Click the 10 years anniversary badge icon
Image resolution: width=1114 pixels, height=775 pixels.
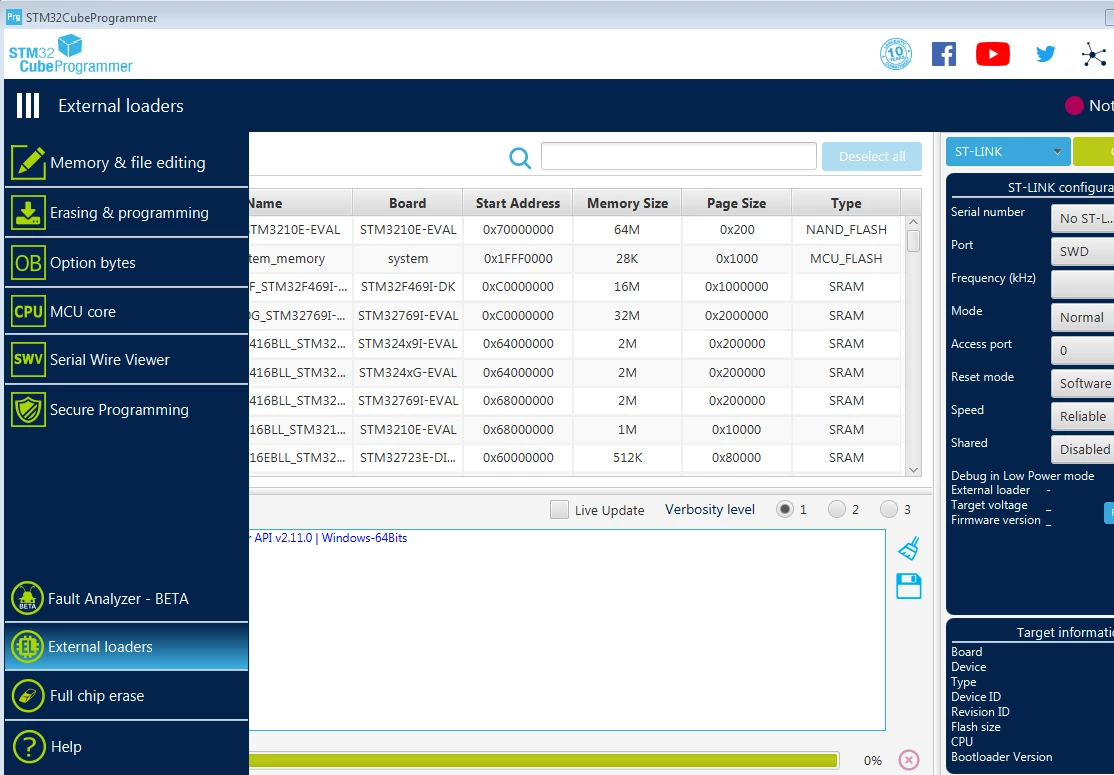click(x=896, y=54)
